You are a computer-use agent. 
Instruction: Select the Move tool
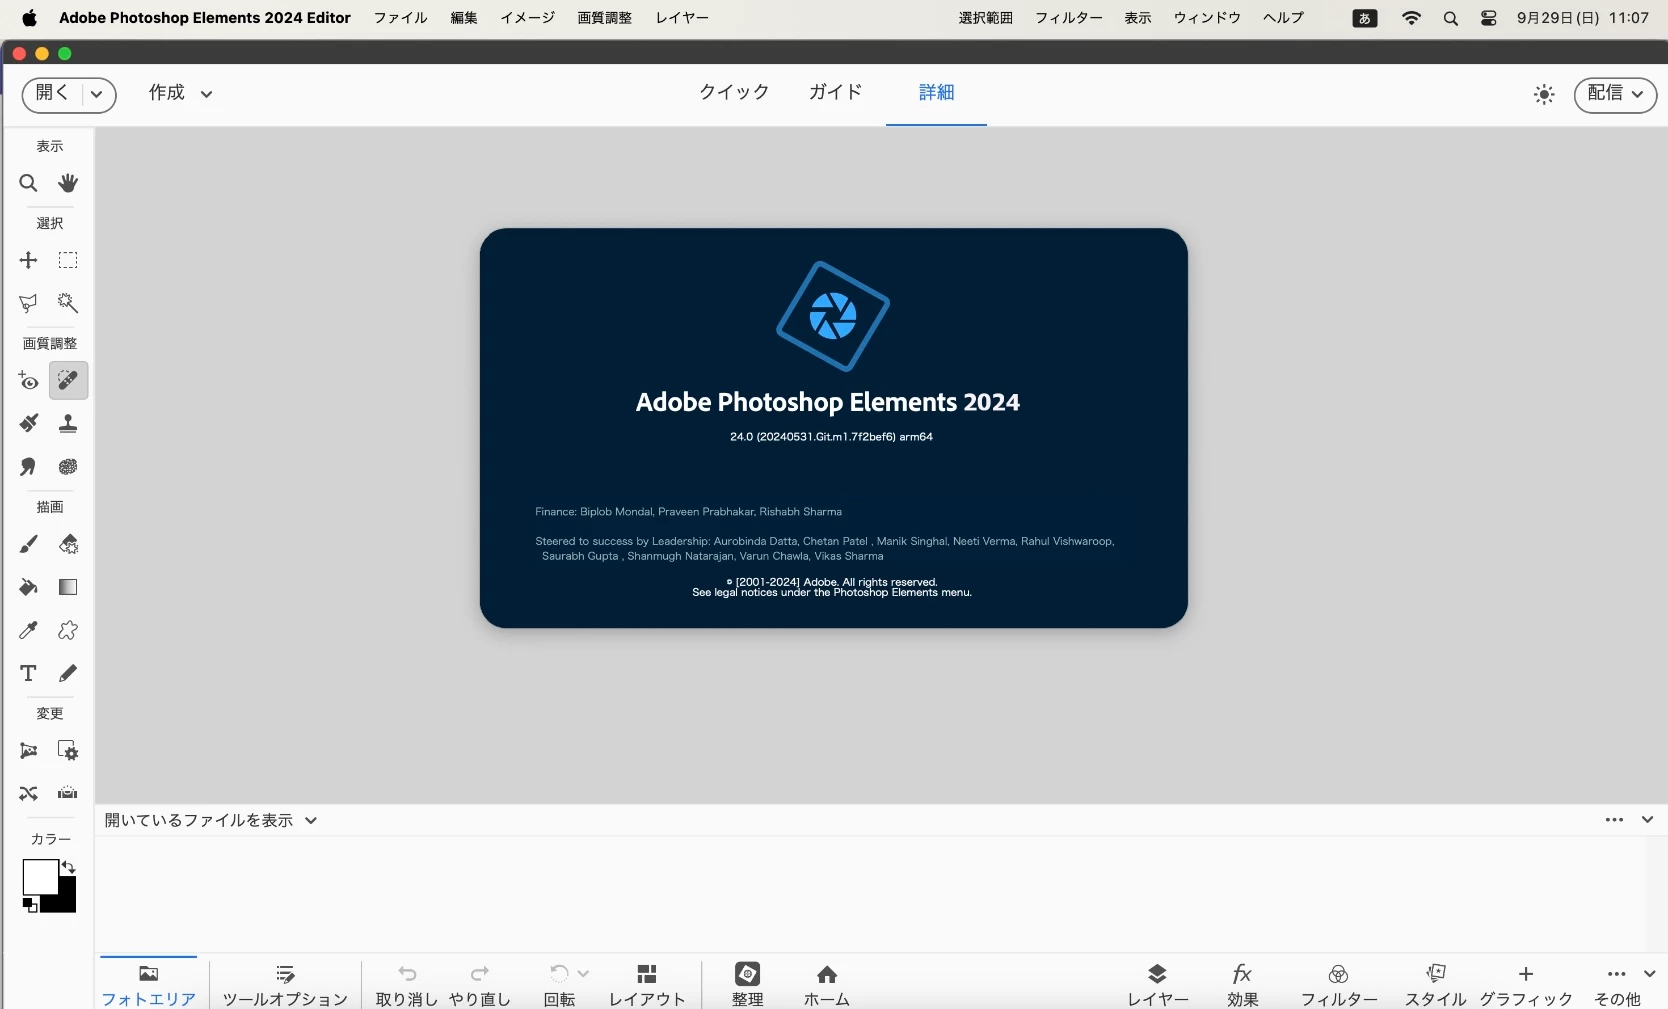[28, 260]
